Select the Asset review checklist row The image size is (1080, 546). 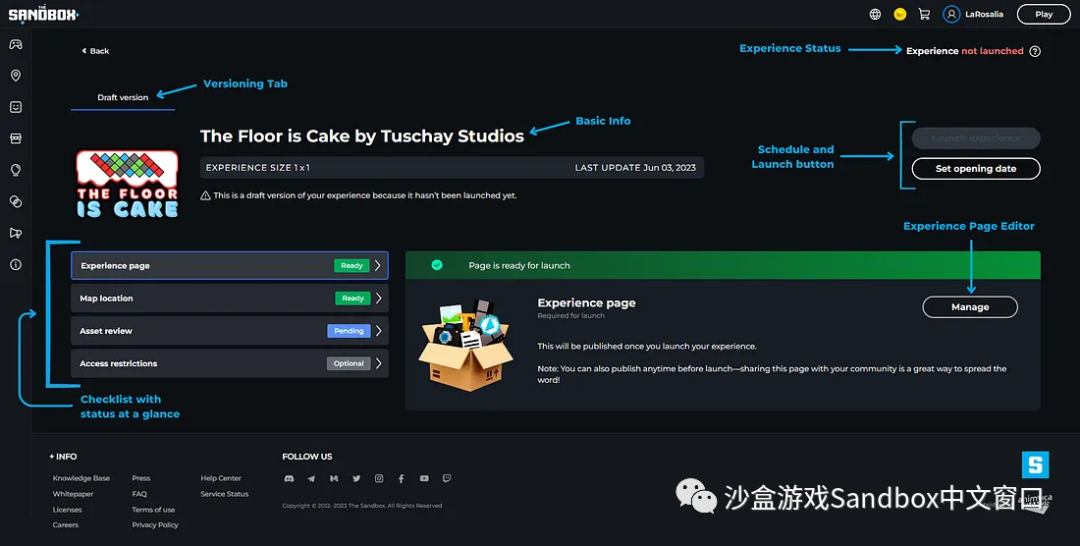pyautogui.click(x=229, y=330)
